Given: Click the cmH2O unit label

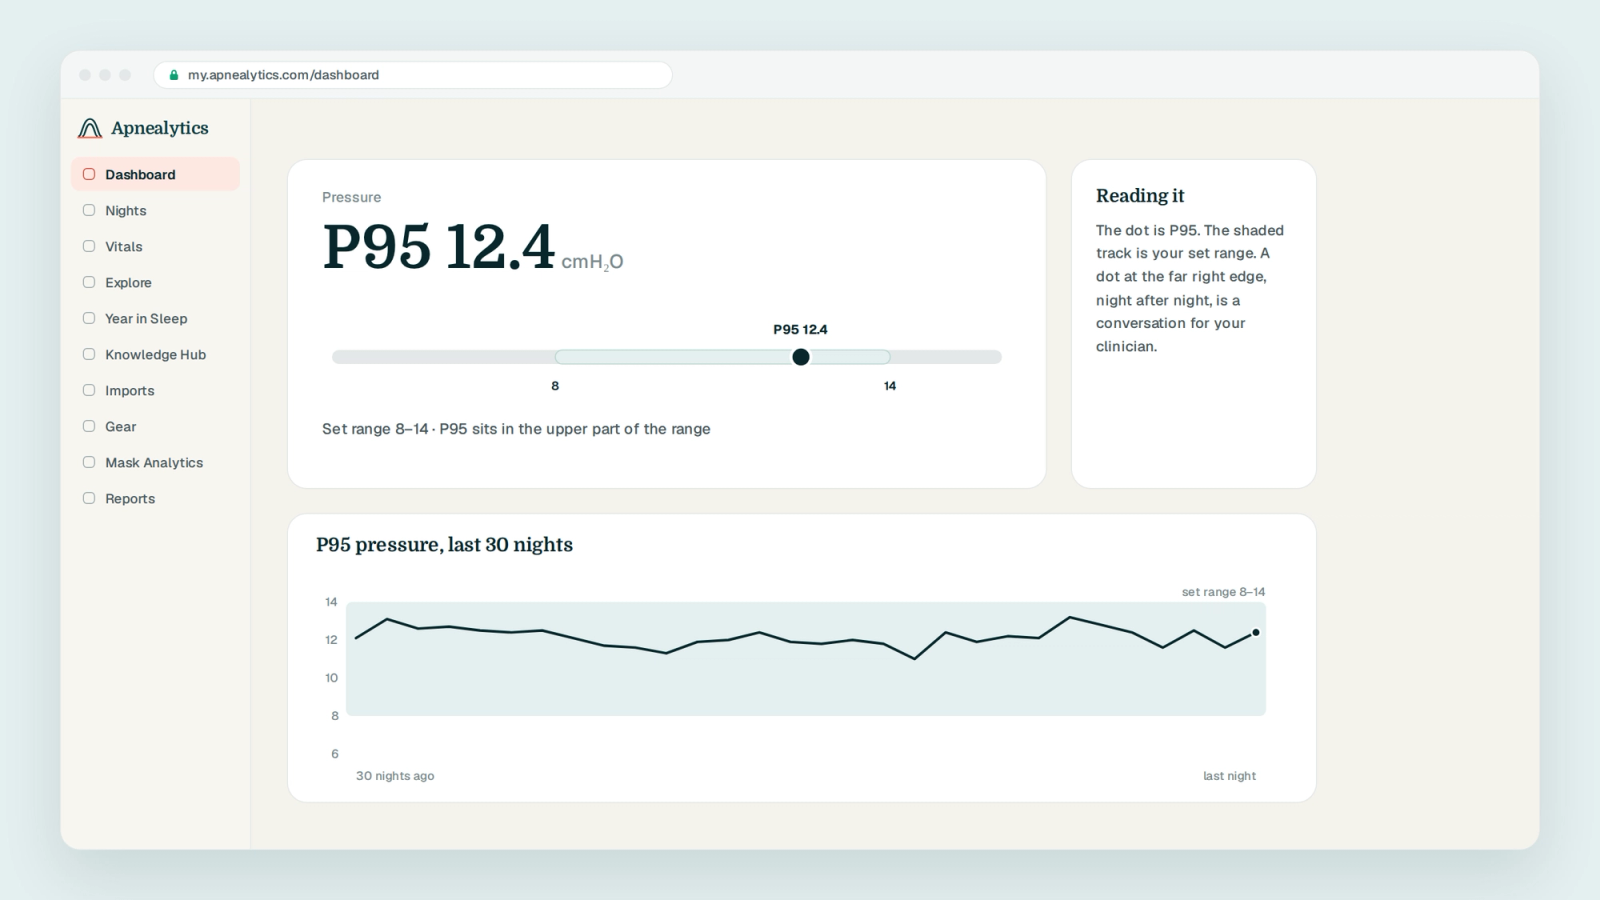Looking at the screenshot, I should point(592,262).
